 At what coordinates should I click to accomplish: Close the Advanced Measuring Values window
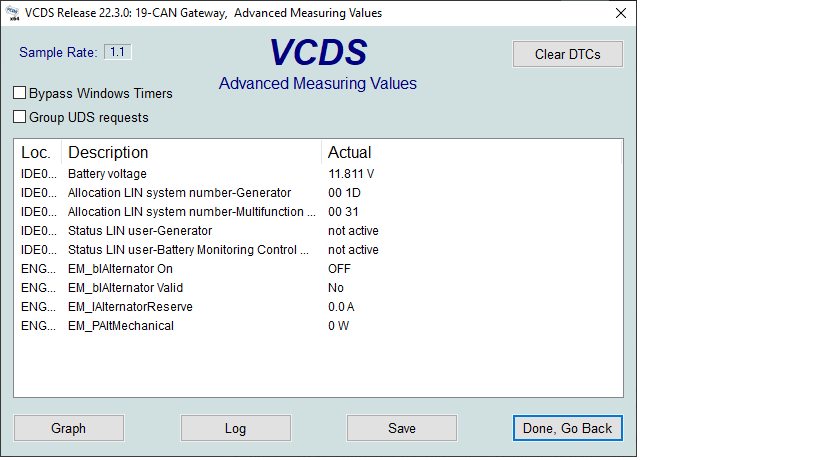click(621, 13)
